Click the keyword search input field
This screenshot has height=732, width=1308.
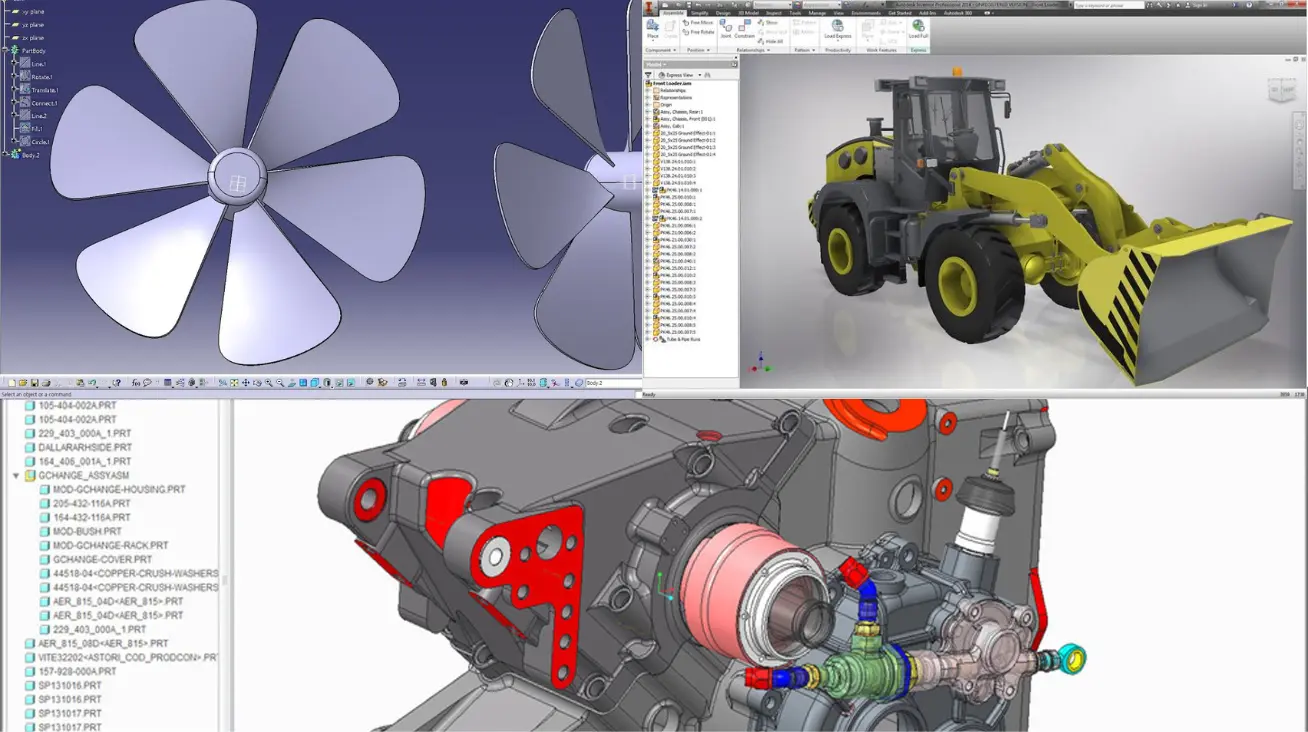click(1105, 5)
